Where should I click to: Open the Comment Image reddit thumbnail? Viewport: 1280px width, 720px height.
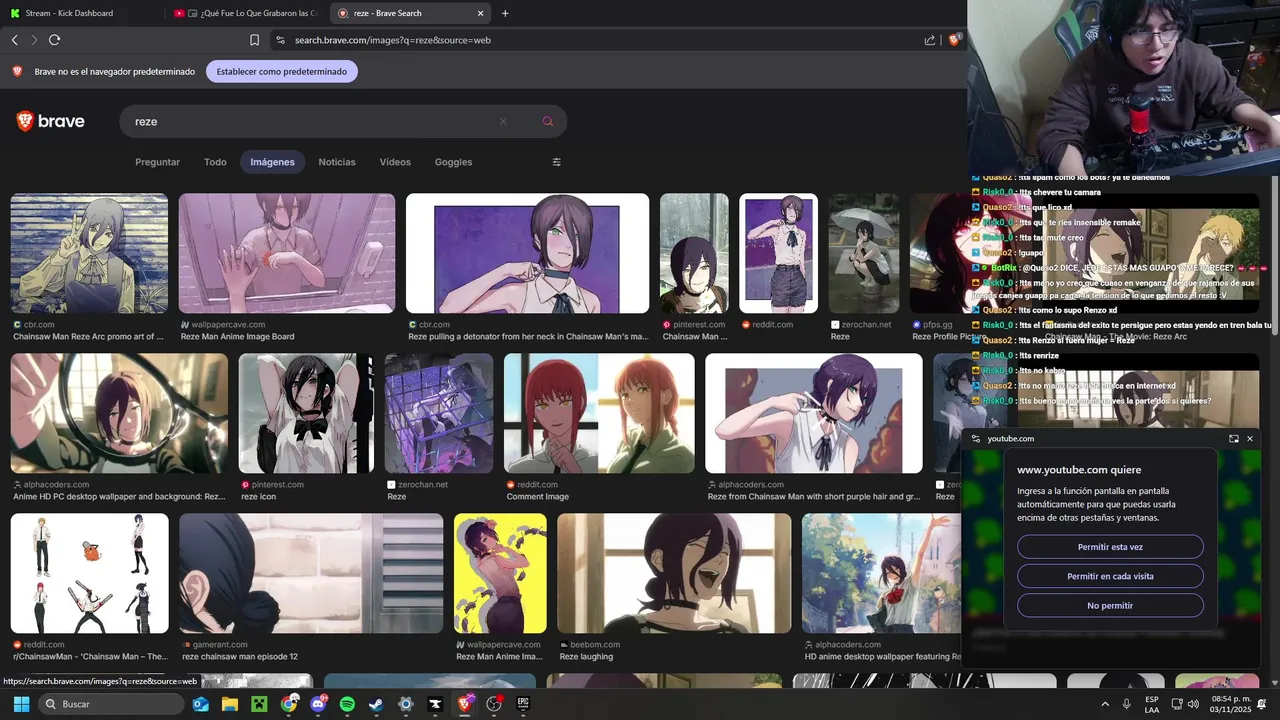pos(599,413)
